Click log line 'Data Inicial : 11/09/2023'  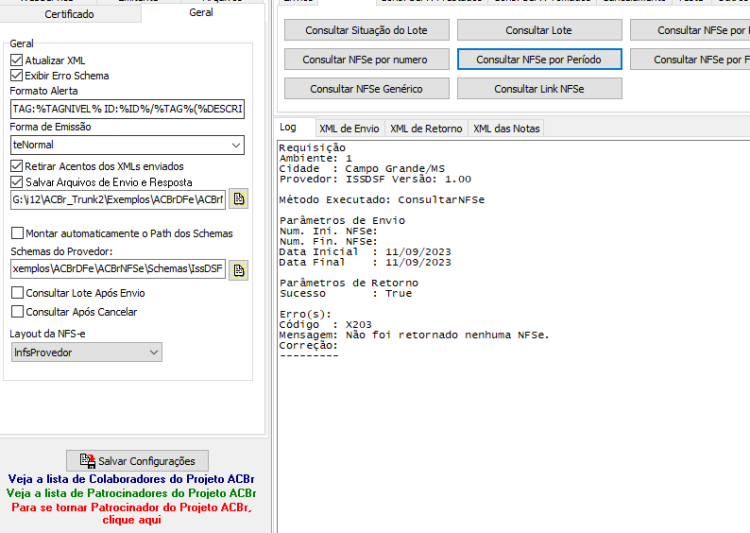point(365,252)
